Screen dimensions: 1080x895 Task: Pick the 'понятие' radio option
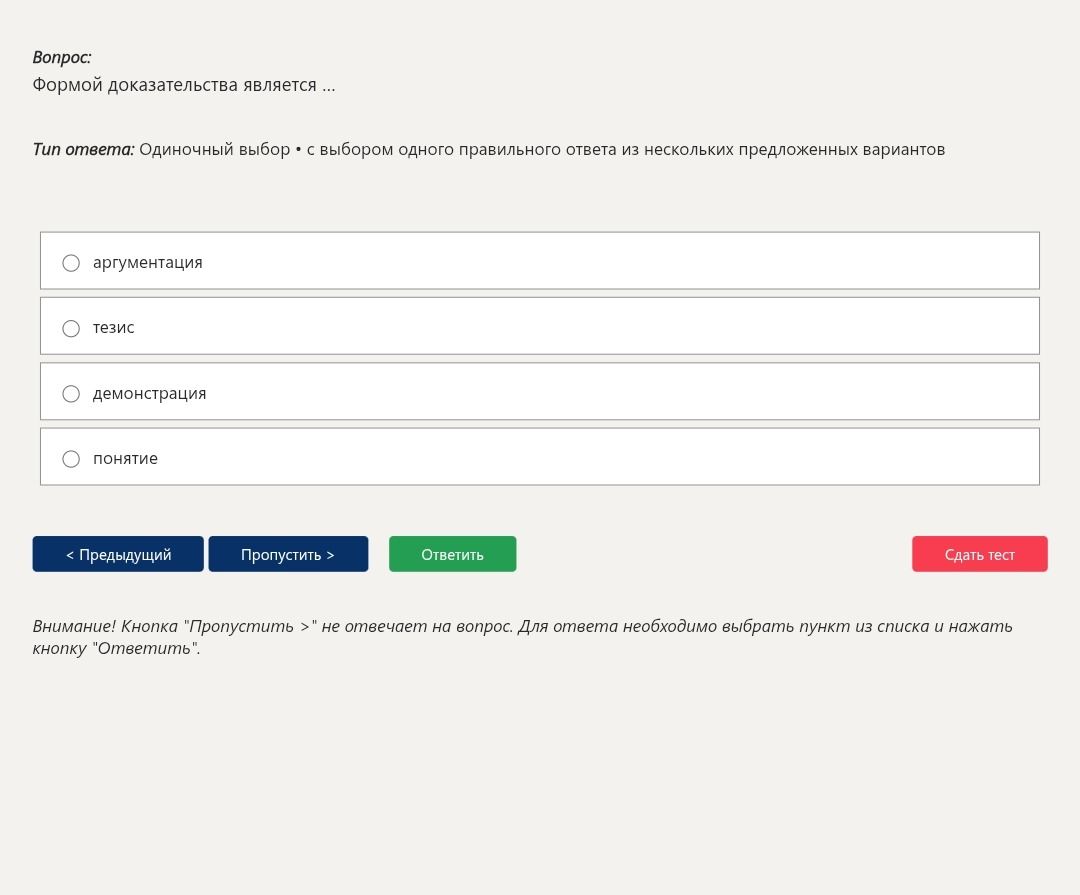[71, 459]
